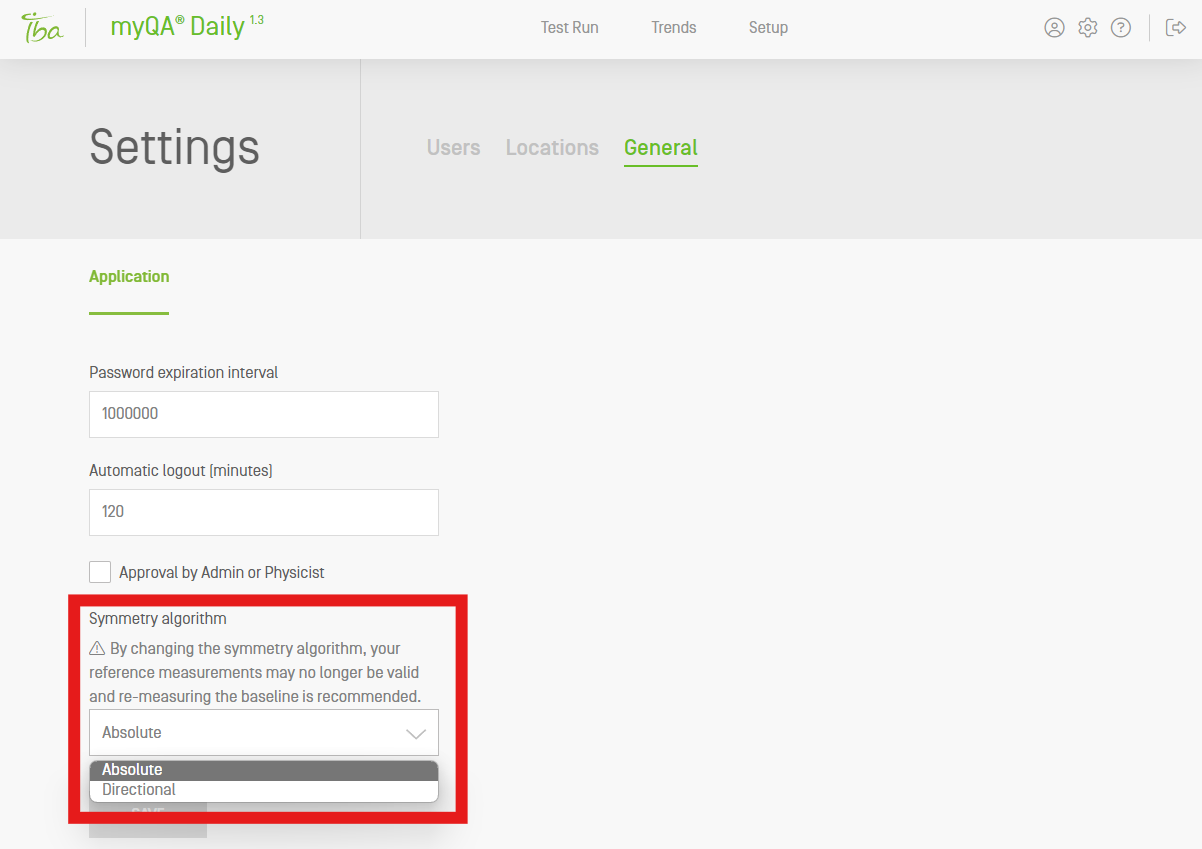Image resolution: width=1202 pixels, height=849 pixels.
Task: Switch to the Locations tab
Action: [552, 148]
